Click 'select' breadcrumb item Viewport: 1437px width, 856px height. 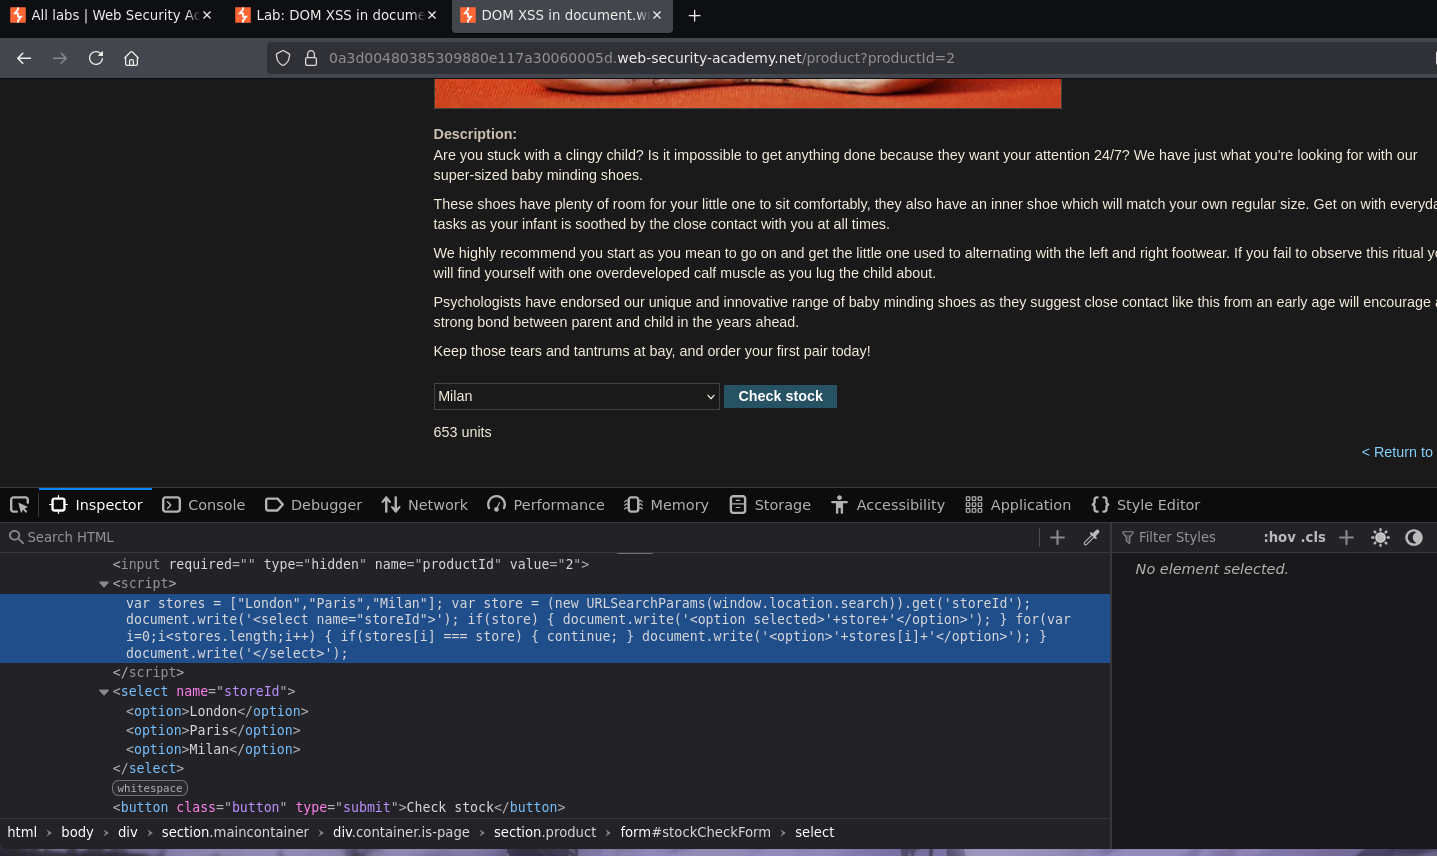click(814, 832)
